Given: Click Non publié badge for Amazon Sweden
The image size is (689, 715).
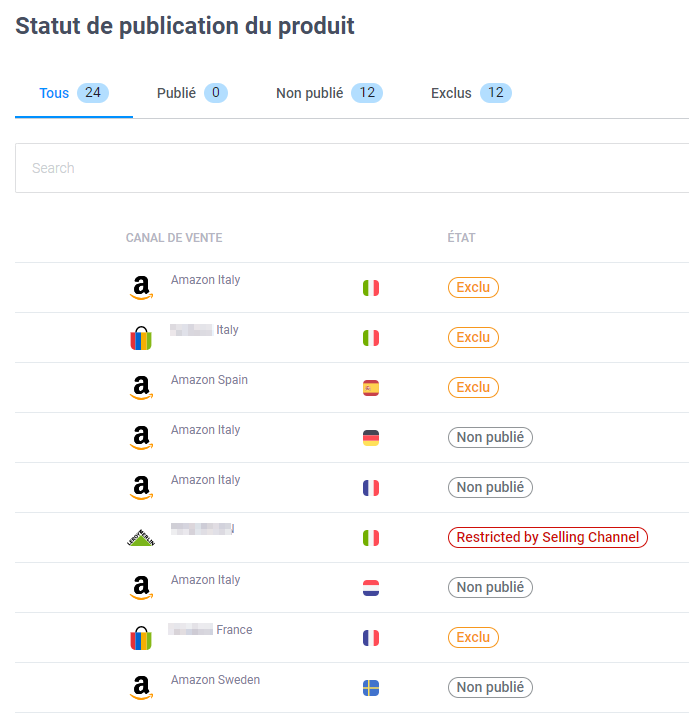Looking at the screenshot, I should (x=490, y=688).
